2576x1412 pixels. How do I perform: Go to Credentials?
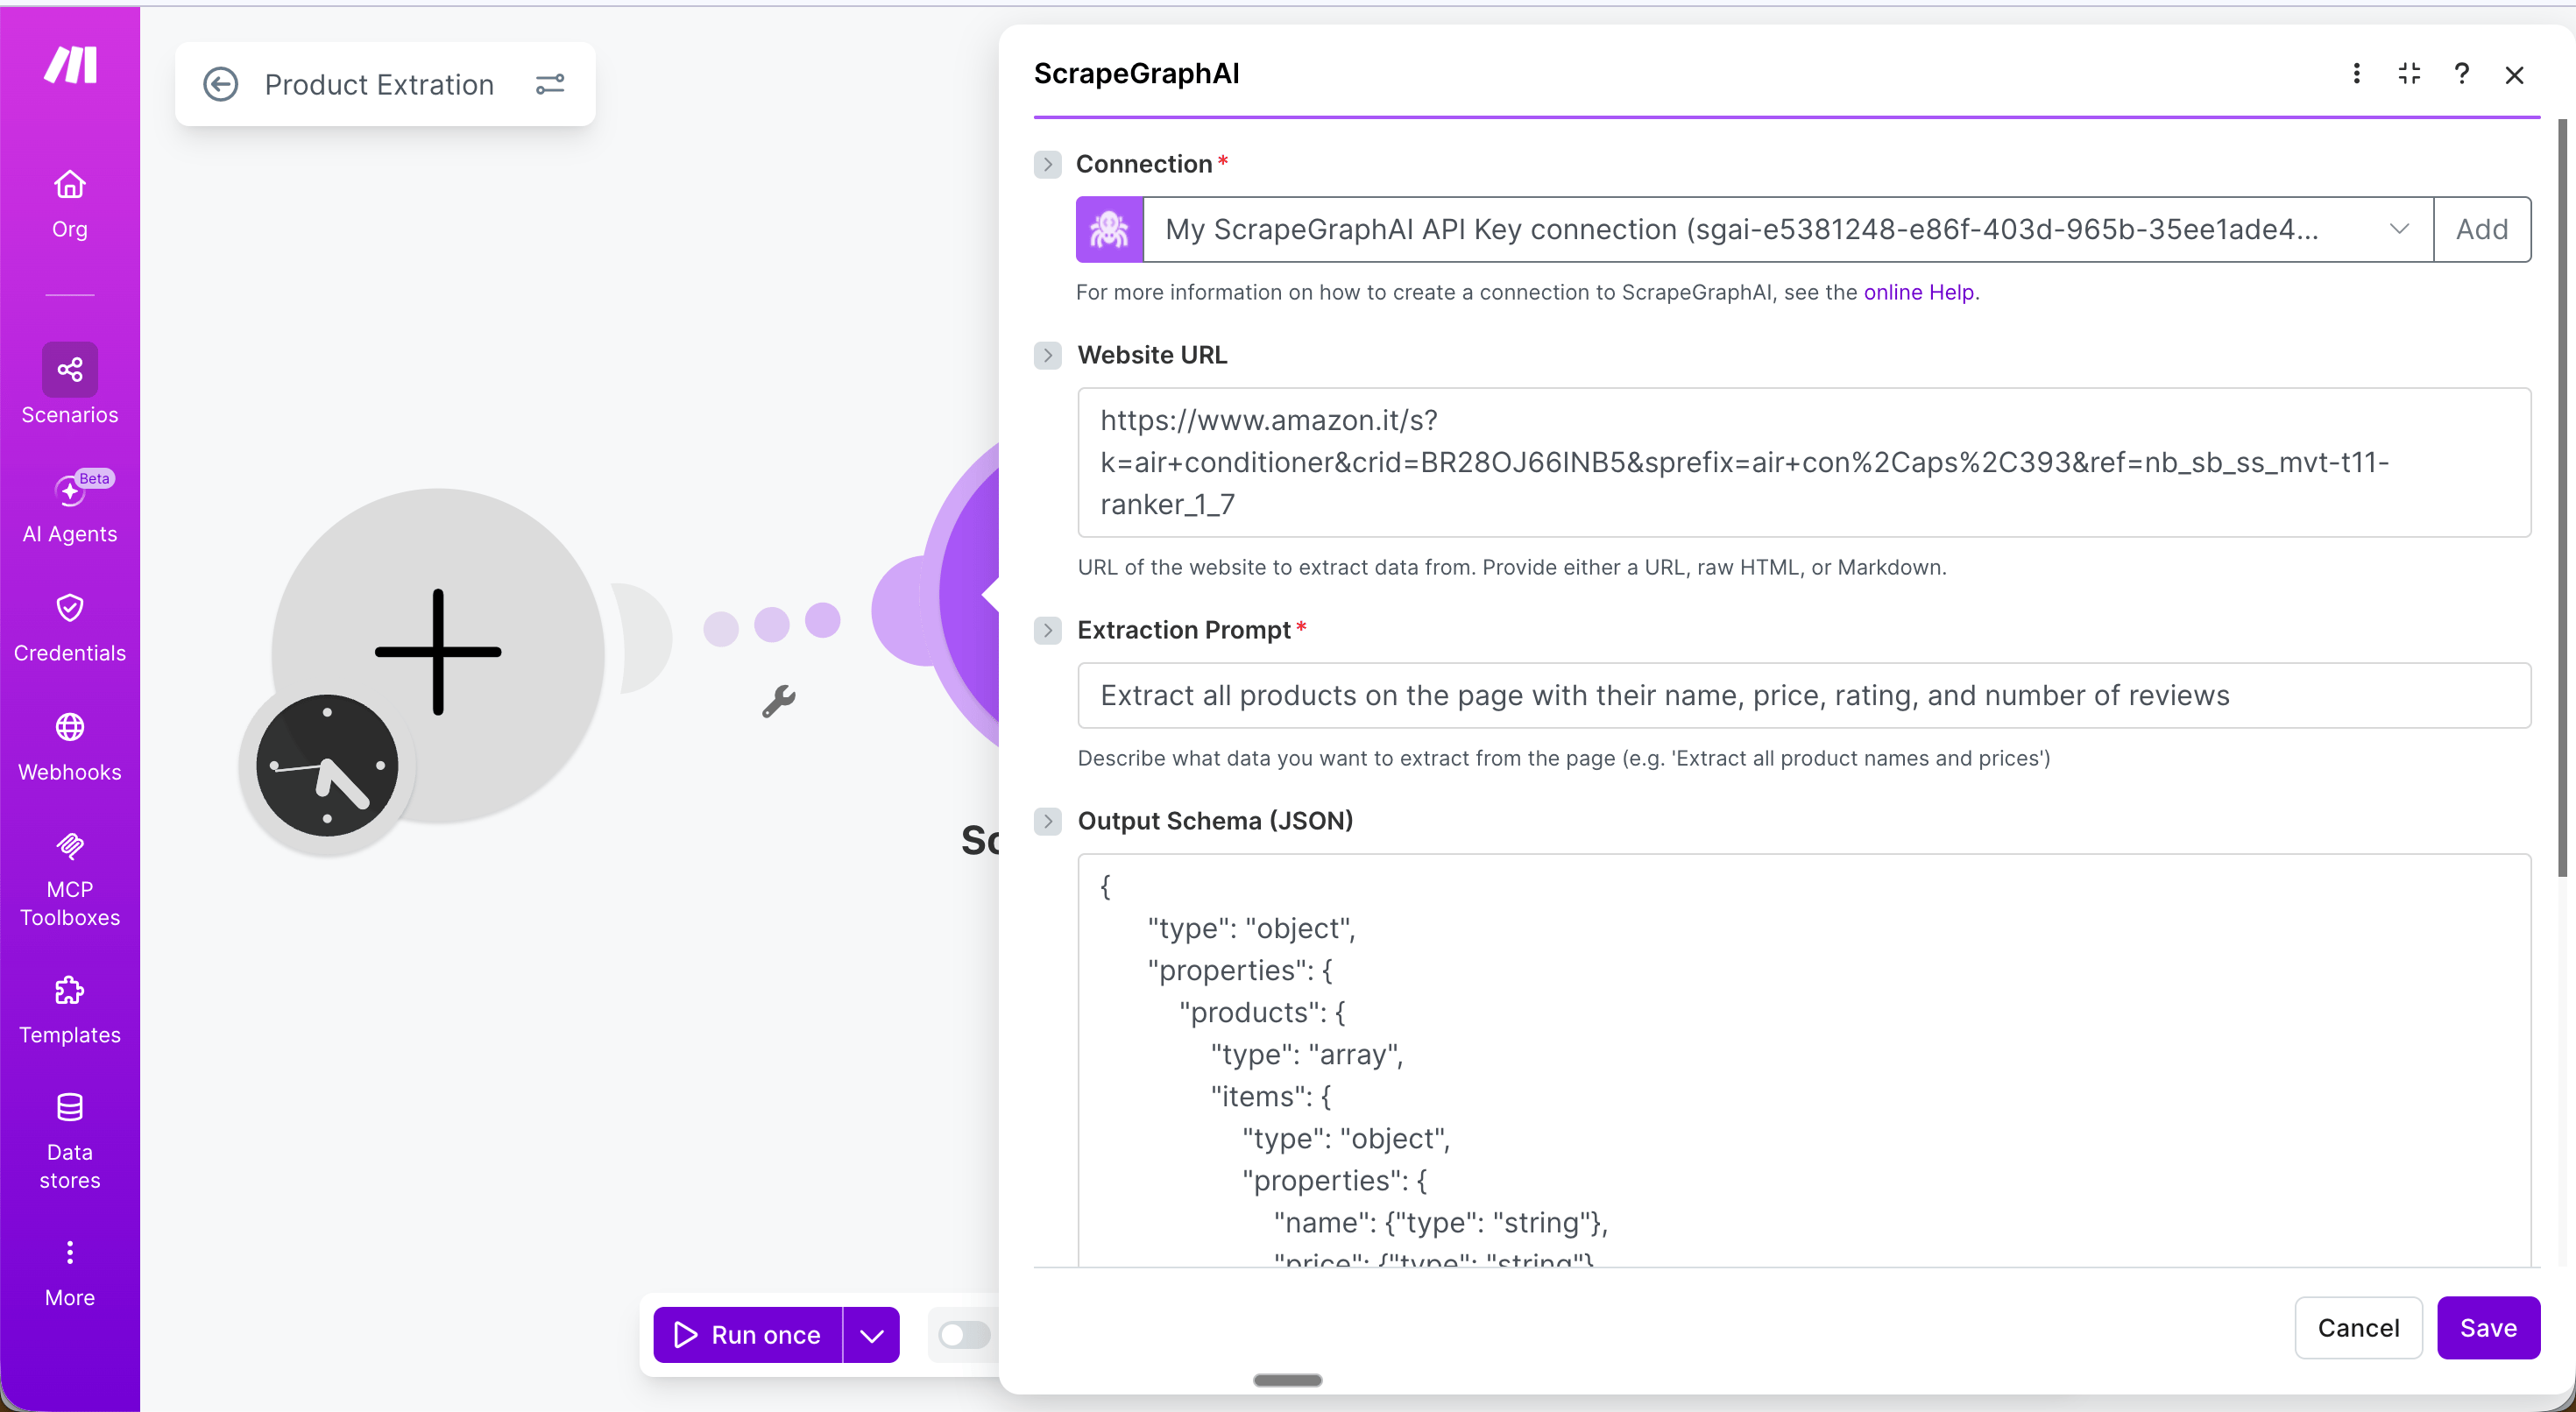(x=70, y=628)
